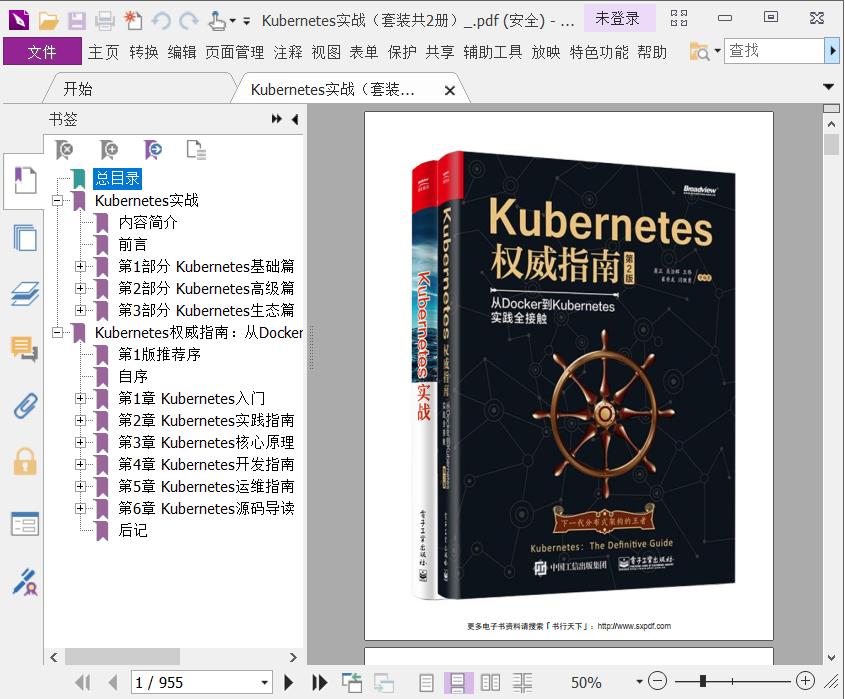The width and height of the screenshot is (845, 699).
Task: Open the 保护 ribbon tab
Action: coord(402,52)
